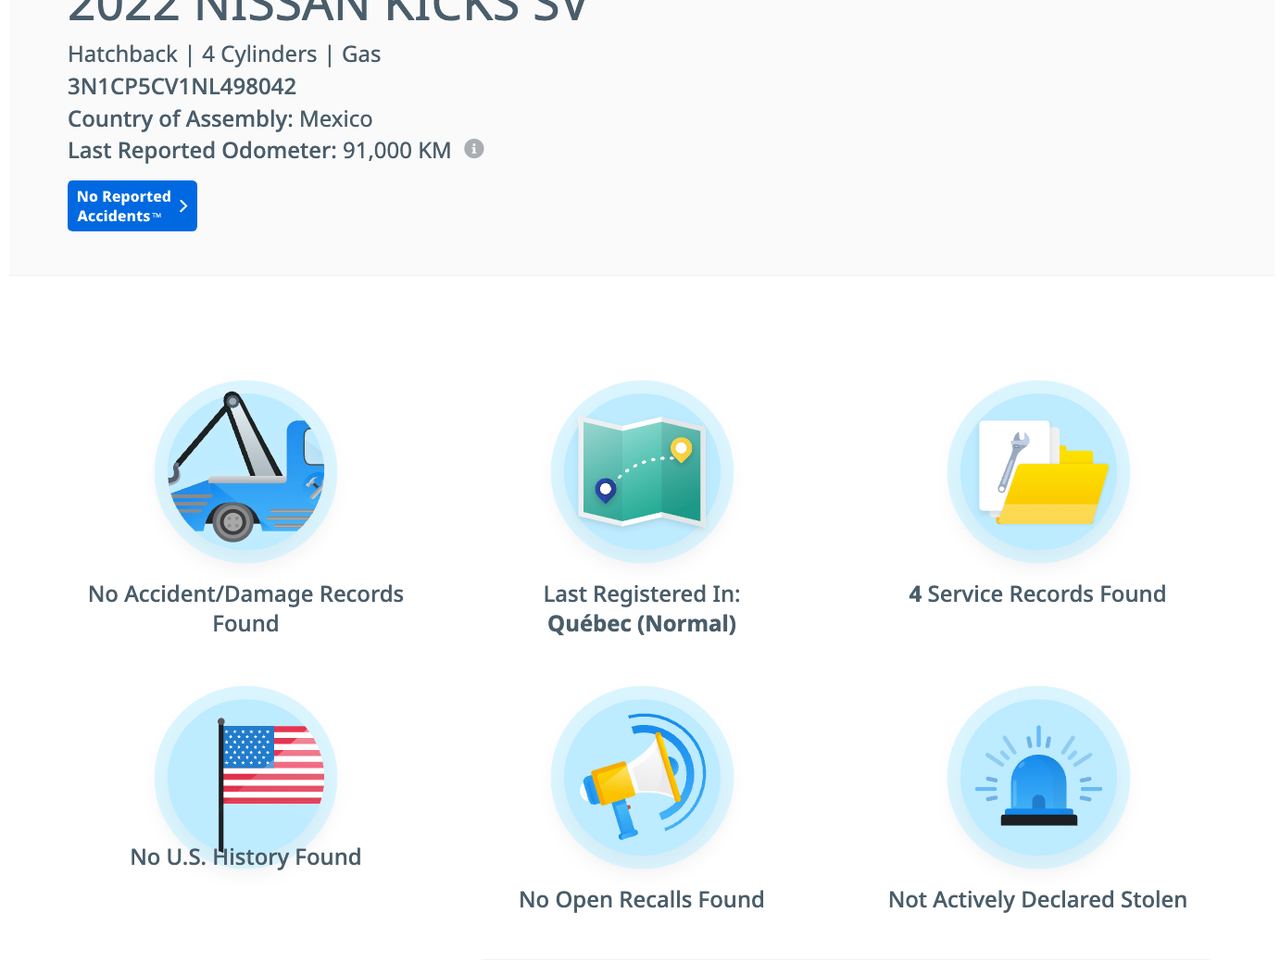
Task: Click the map registration location icon
Action: click(642, 471)
